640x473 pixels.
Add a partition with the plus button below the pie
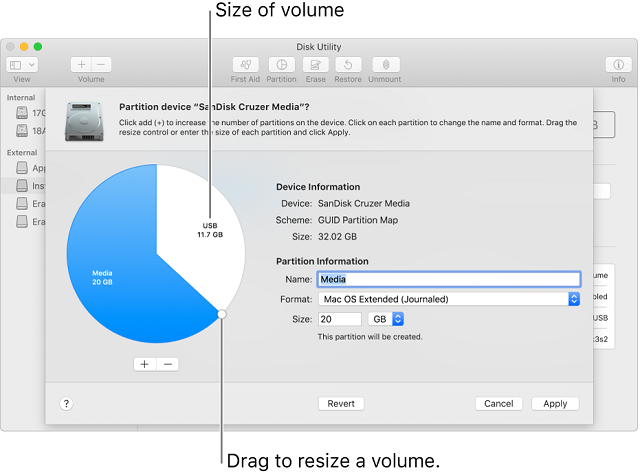(x=145, y=364)
